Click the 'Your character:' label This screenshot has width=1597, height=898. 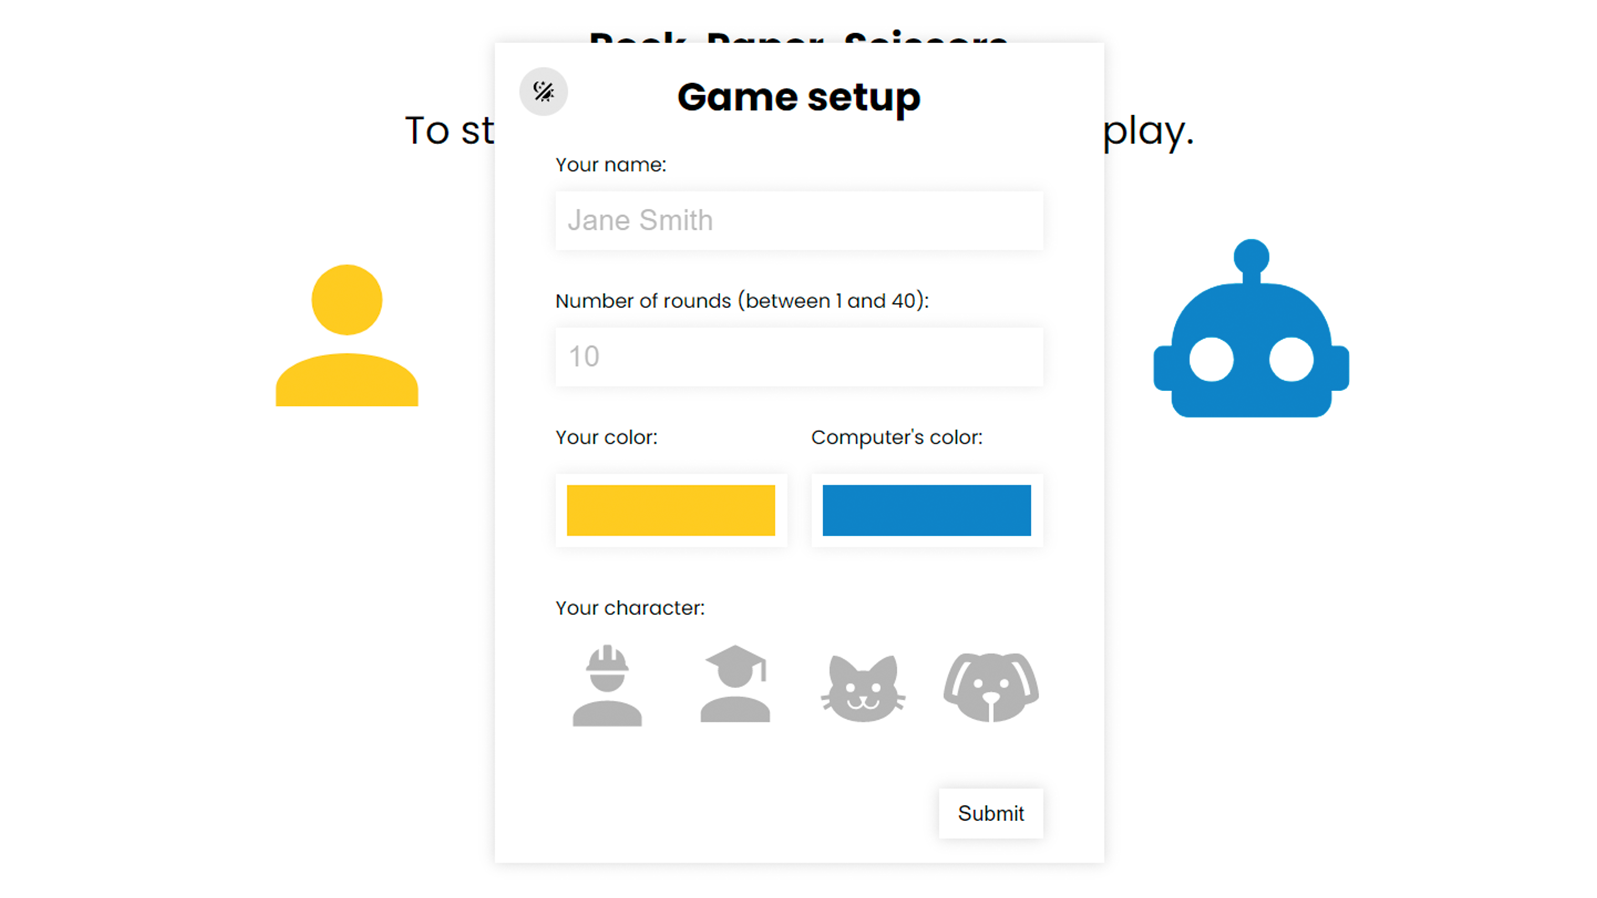630,608
